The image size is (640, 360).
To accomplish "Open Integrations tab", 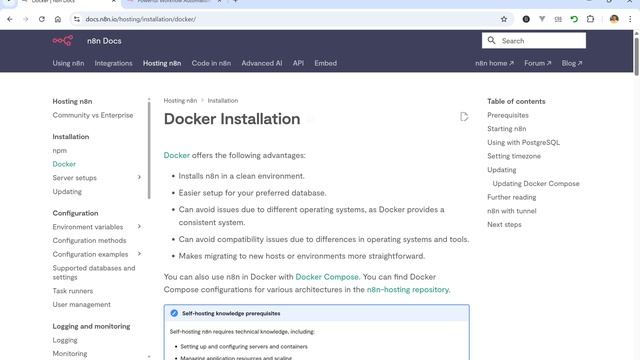I will click(113, 63).
